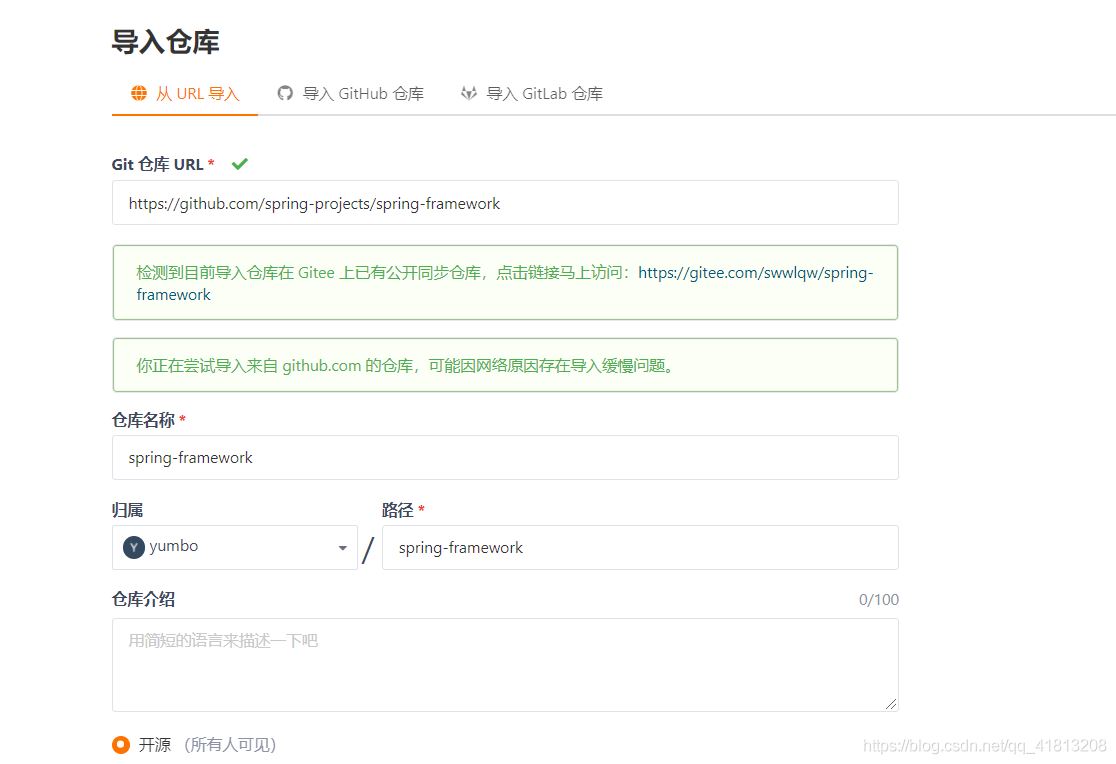The width and height of the screenshot is (1116, 764).
Task: Click the GitLab fox icon
Action: (x=469, y=92)
